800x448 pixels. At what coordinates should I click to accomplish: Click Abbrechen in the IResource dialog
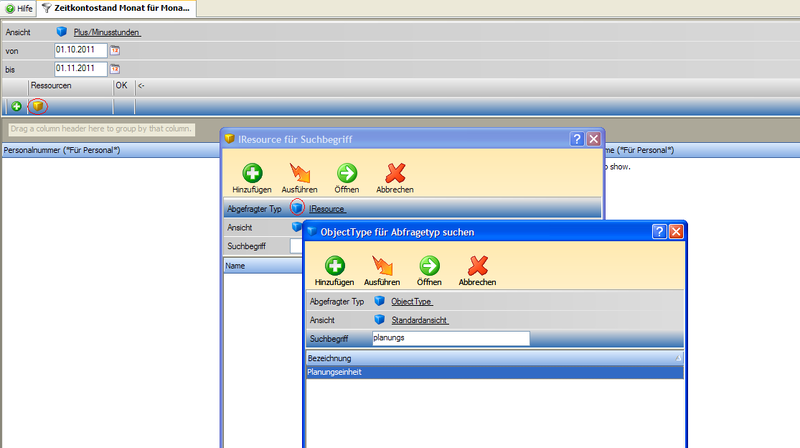pyautogui.click(x=394, y=175)
